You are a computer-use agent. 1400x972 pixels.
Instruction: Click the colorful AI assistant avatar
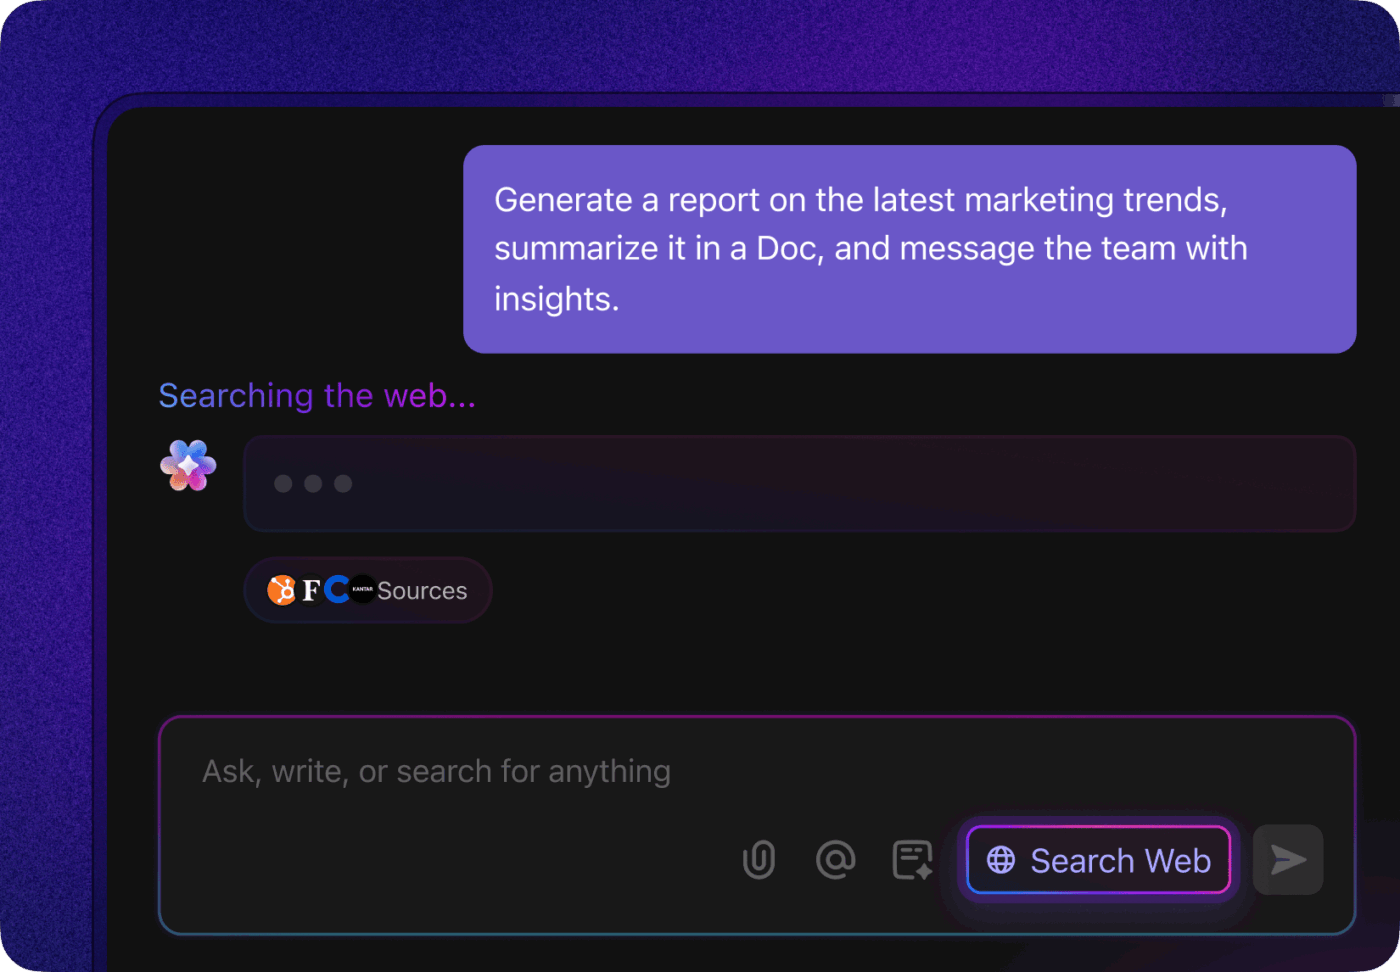point(188,466)
